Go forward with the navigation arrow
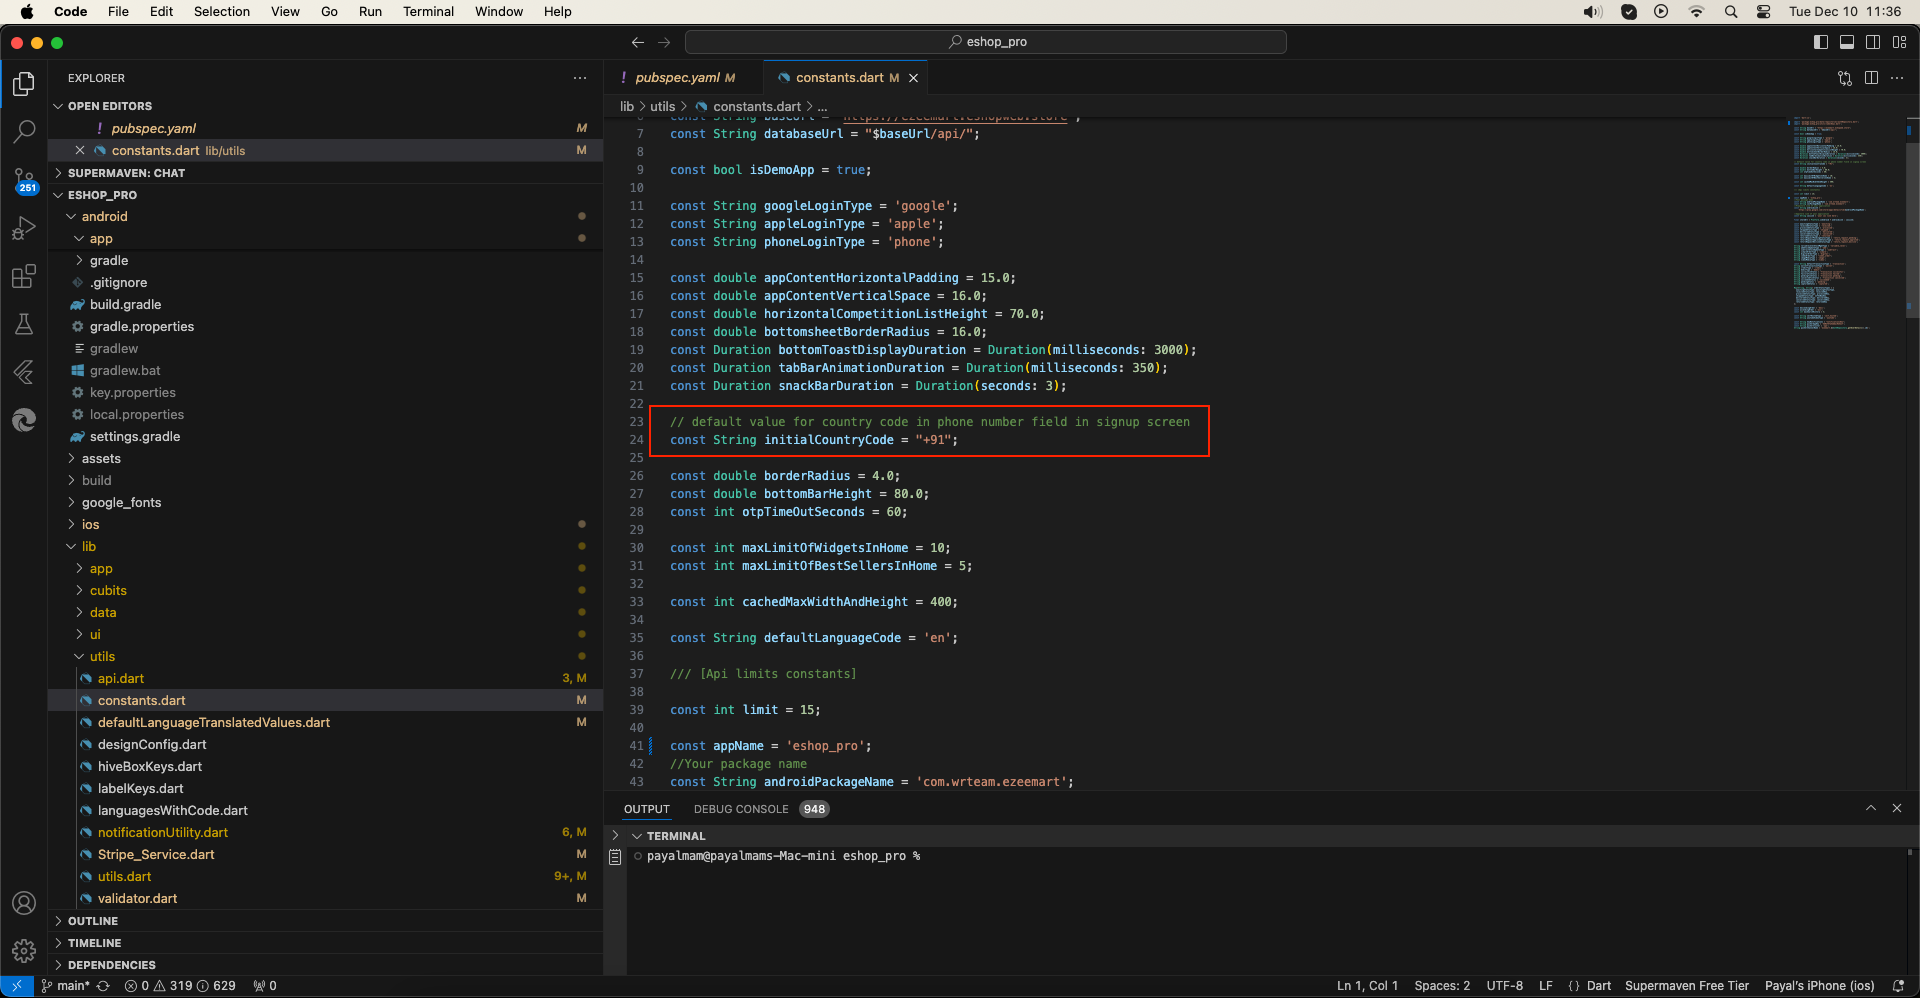This screenshot has height=998, width=1920. point(665,42)
